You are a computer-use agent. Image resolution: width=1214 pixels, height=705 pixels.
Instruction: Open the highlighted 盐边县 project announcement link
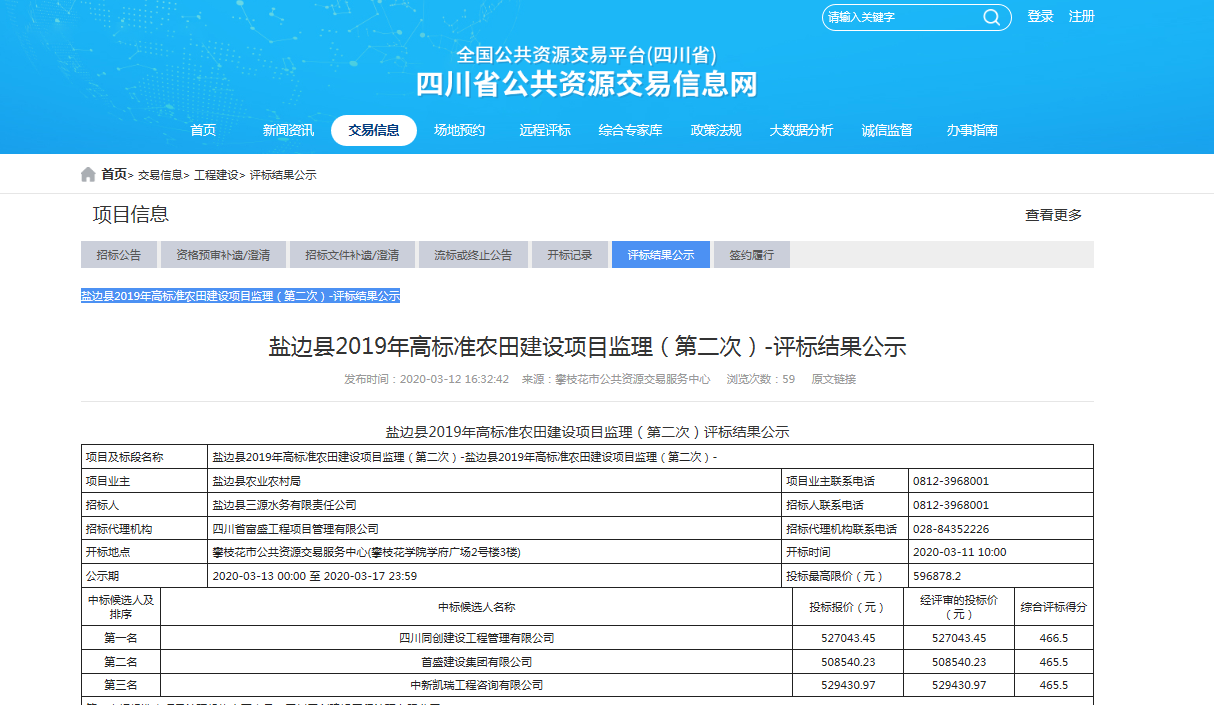tap(240, 296)
